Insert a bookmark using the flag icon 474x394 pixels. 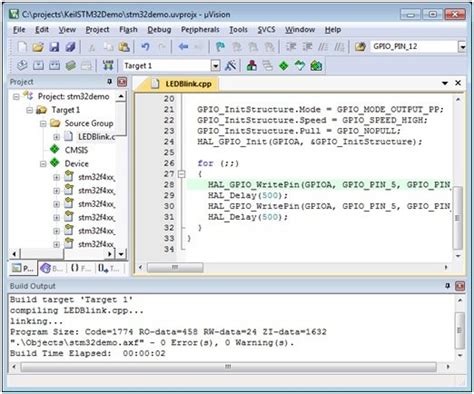tap(220, 47)
